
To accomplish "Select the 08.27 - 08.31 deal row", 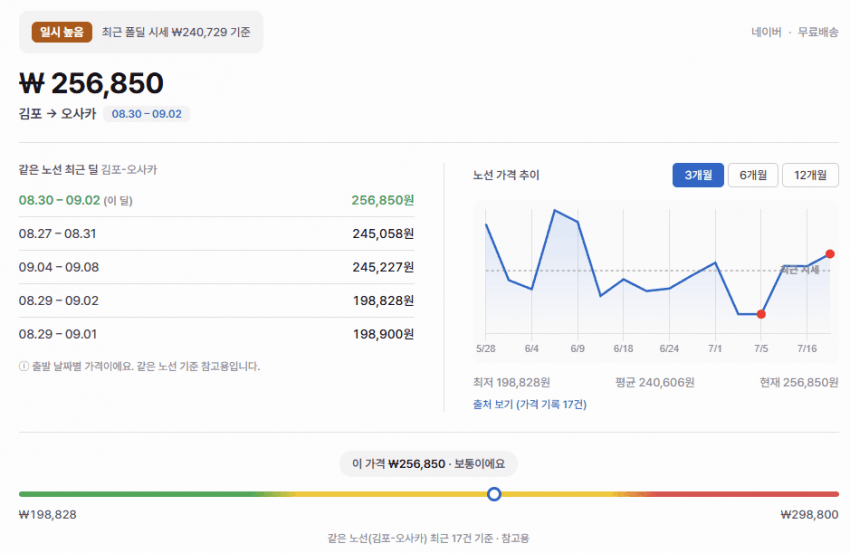I will click(216, 234).
